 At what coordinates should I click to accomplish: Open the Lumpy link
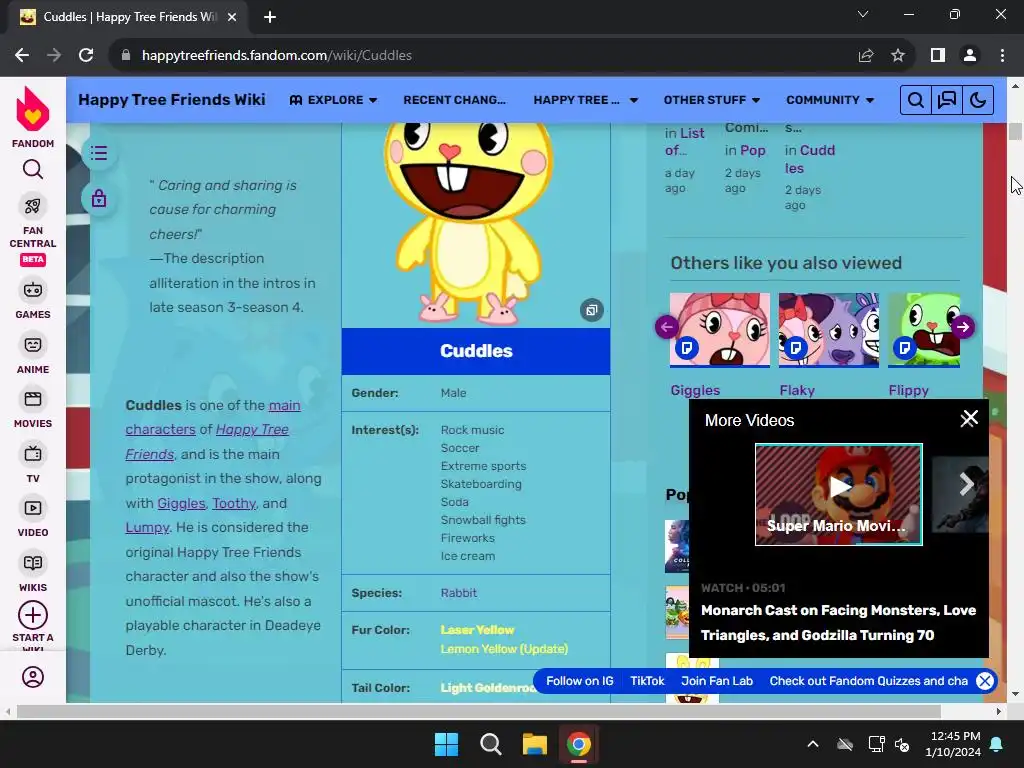coord(147,528)
